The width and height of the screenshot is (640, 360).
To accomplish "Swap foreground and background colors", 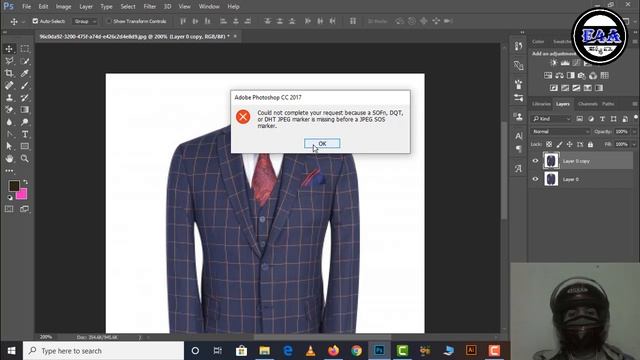I will pos(25,182).
